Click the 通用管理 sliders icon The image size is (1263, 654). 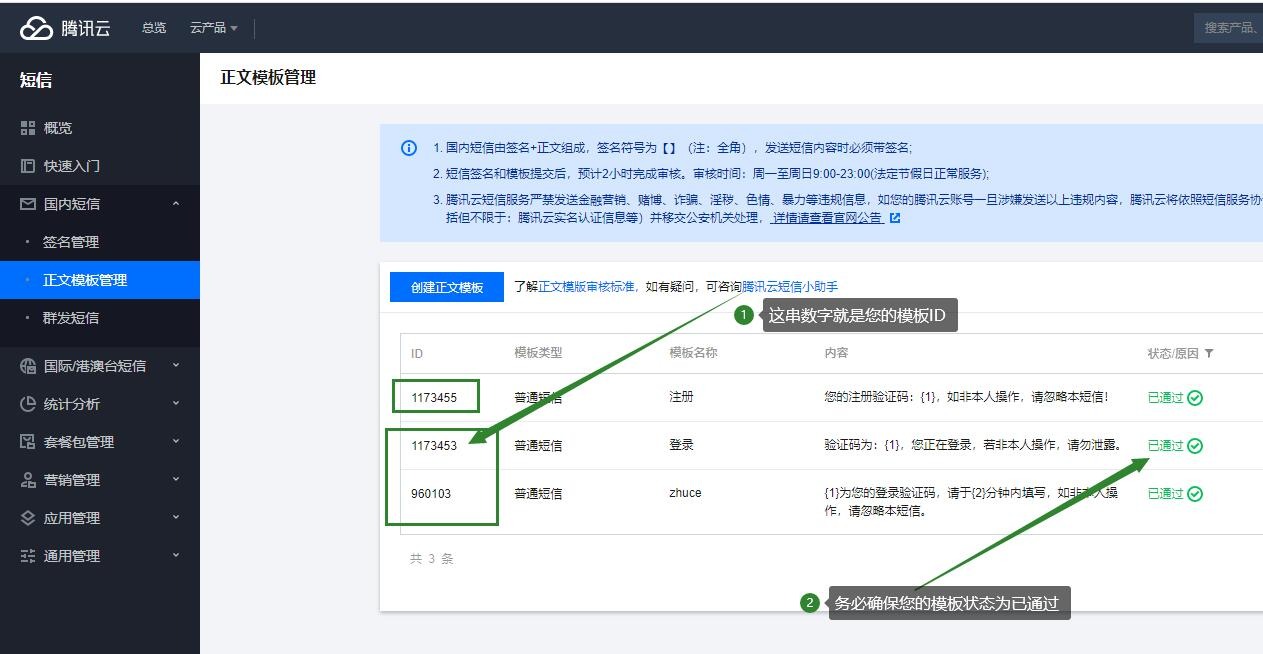(28, 556)
